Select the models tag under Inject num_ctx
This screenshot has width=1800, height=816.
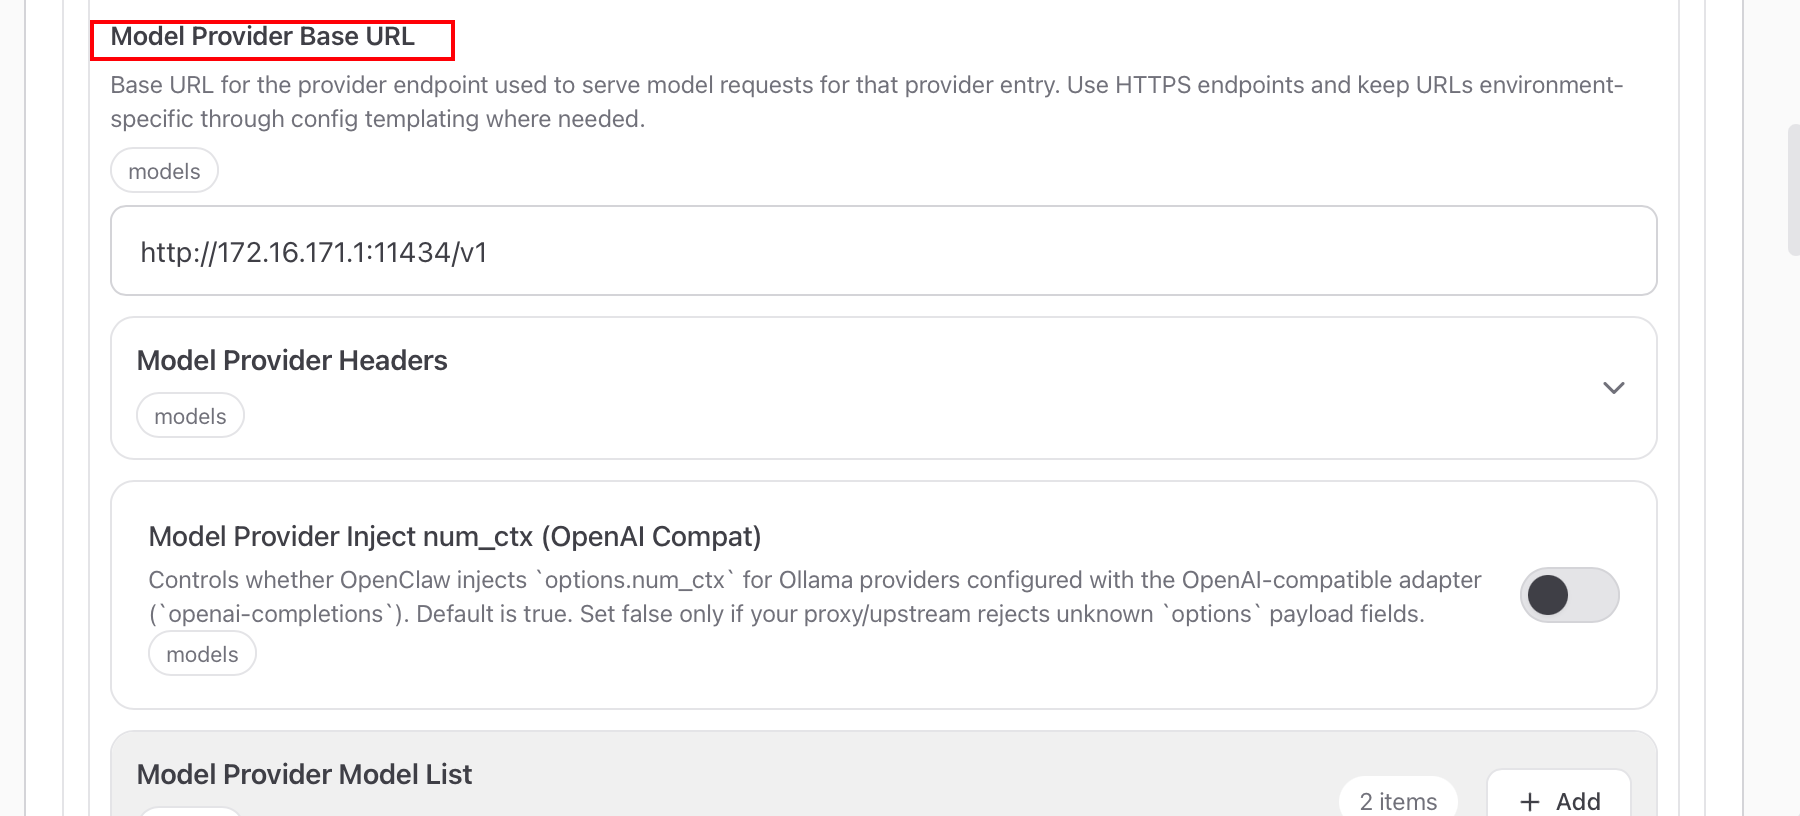(x=202, y=654)
